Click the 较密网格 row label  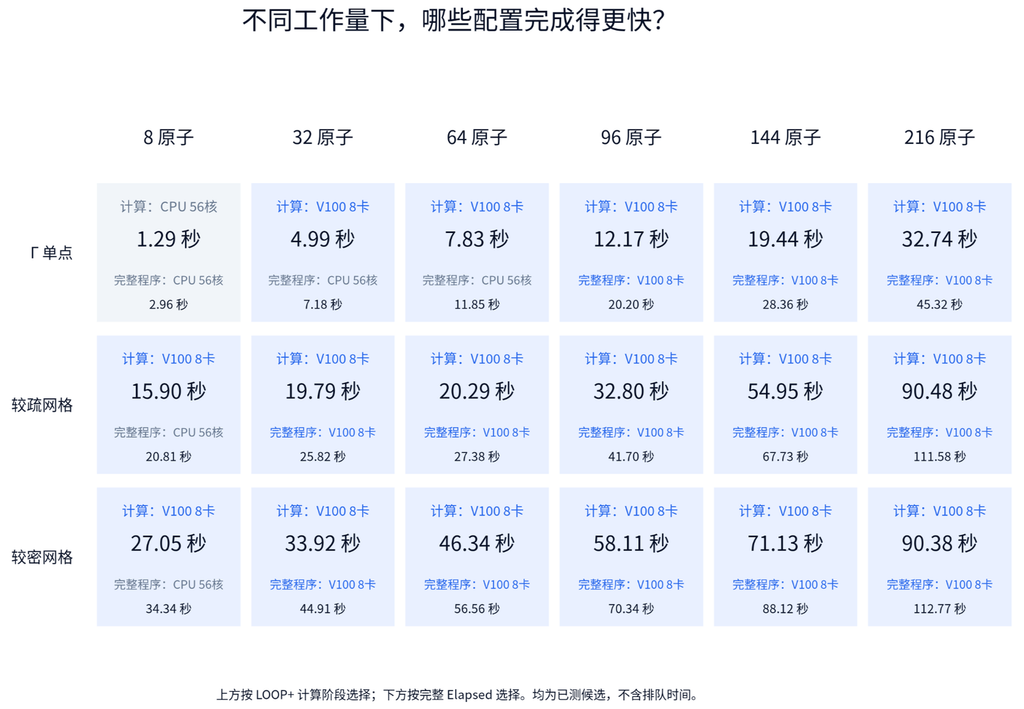[42, 557]
